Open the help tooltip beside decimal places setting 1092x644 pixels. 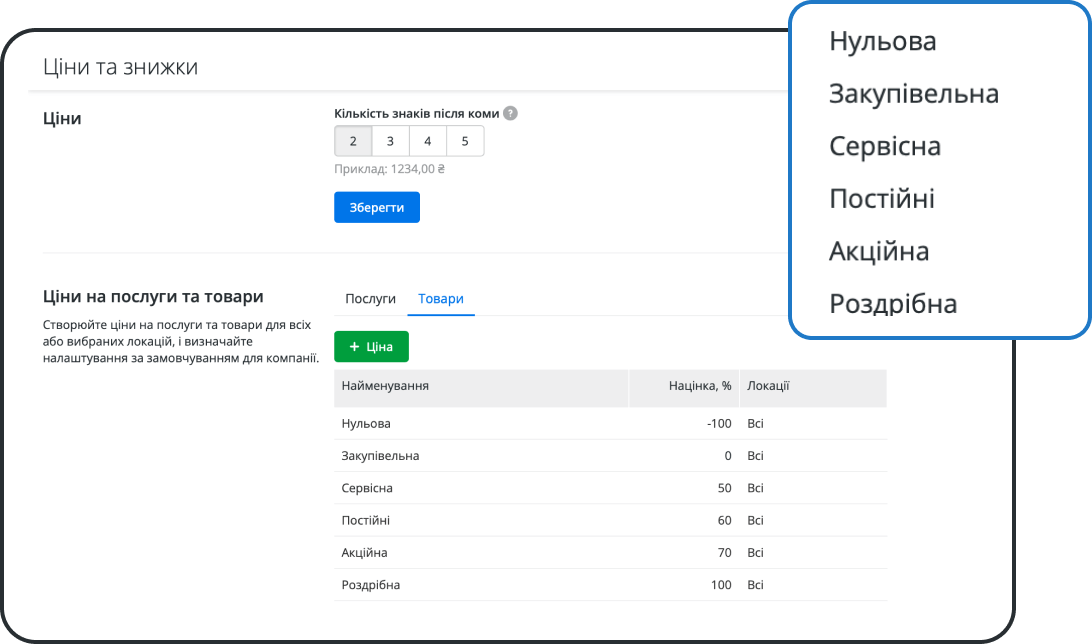511,113
